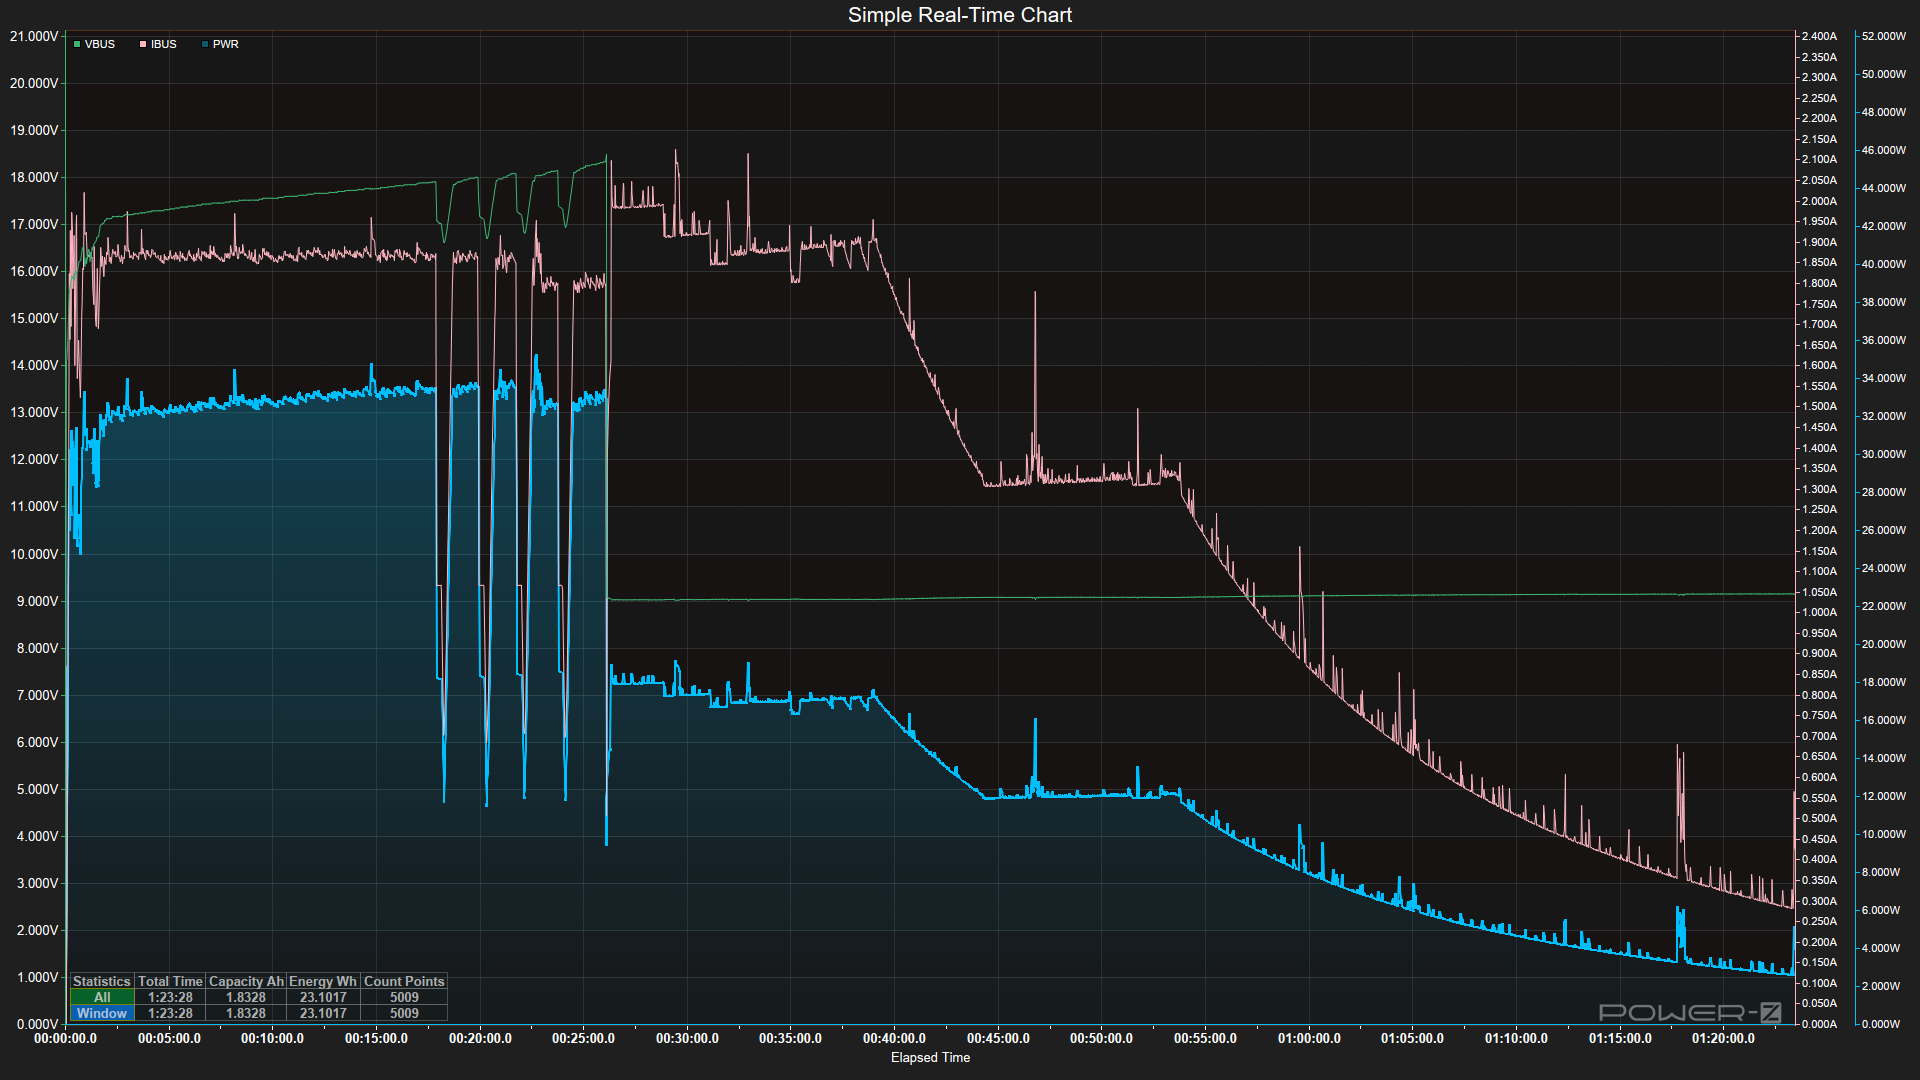Click the 5009 count value in the Window row
This screenshot has height=1080, width=1920.
(x=404, y=1013)
